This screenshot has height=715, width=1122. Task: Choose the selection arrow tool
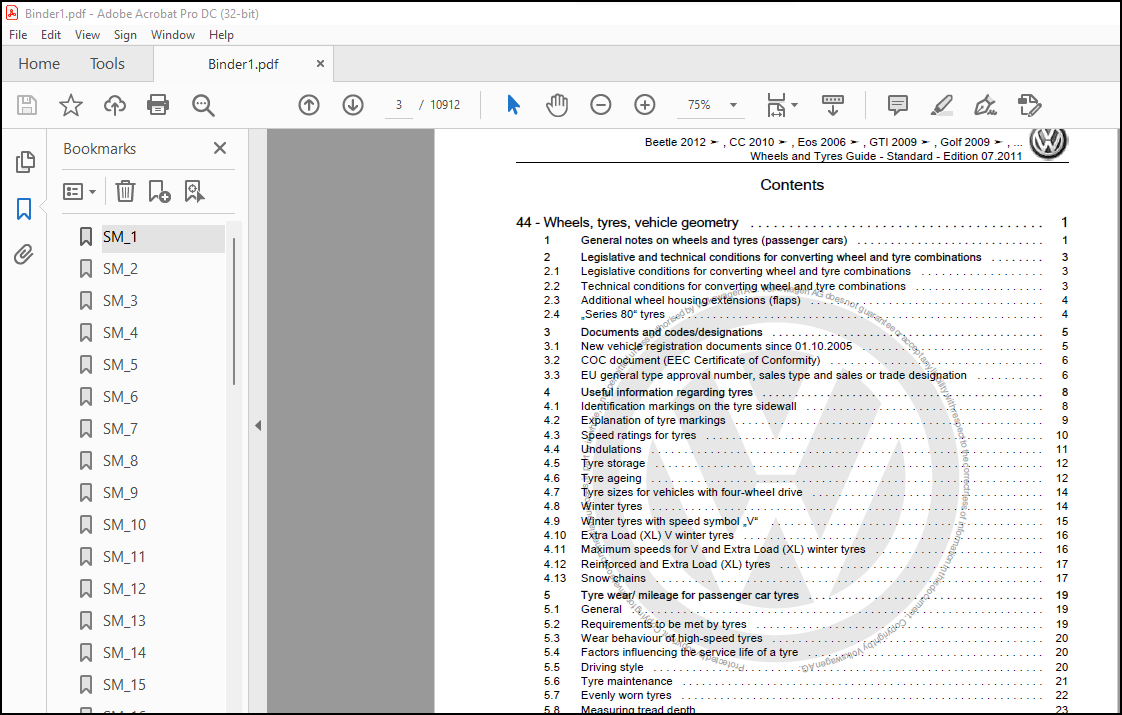pyautogui.click(x=513, y=105)
